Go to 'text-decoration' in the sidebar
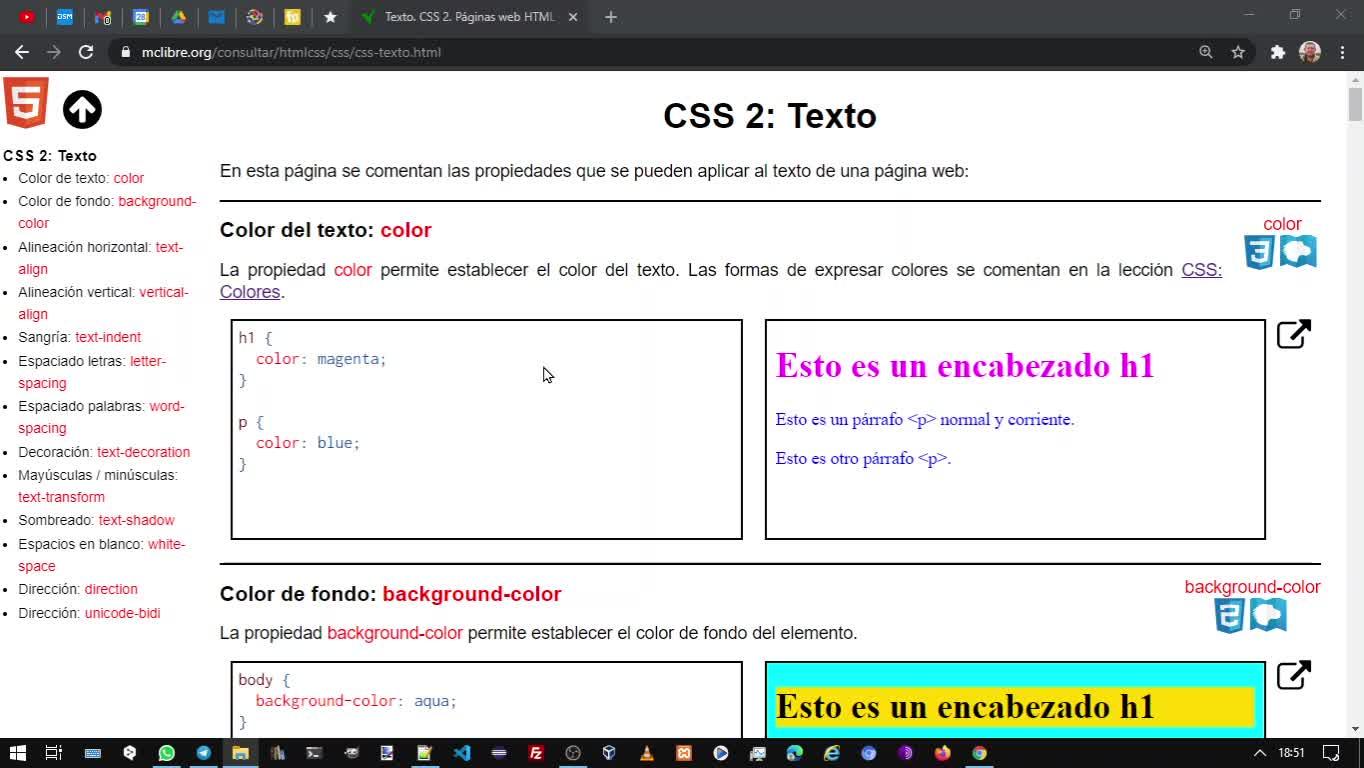This screenshot has width=1364, height=768. [143, 452]
